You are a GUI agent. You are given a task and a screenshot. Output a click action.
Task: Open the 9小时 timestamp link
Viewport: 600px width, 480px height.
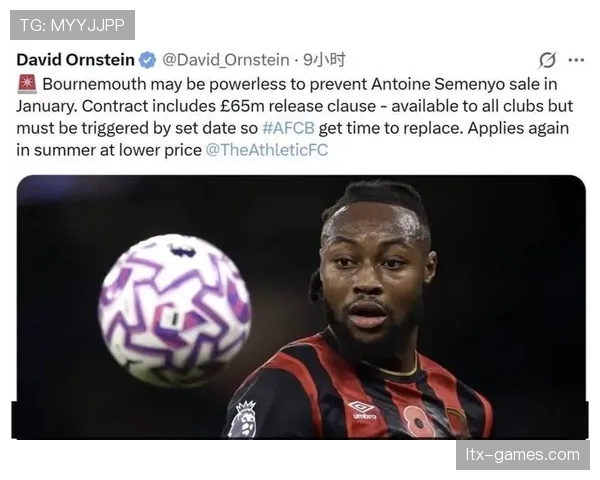click(x=324, y=60)
